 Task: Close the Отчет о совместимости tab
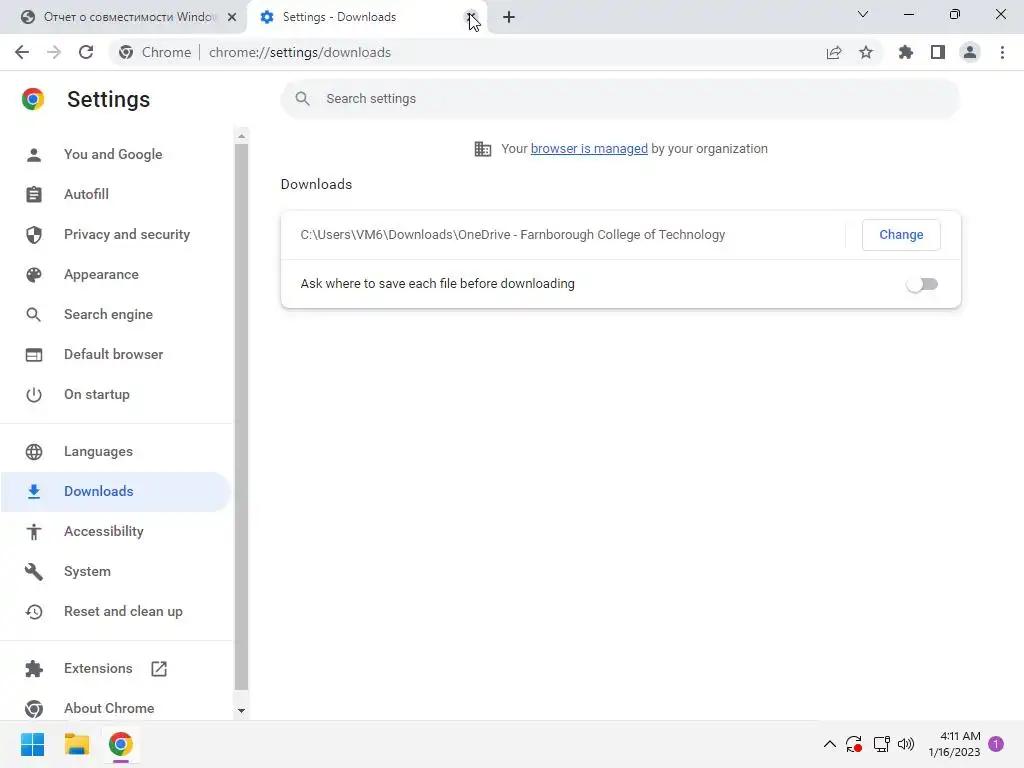coord(232,17)
